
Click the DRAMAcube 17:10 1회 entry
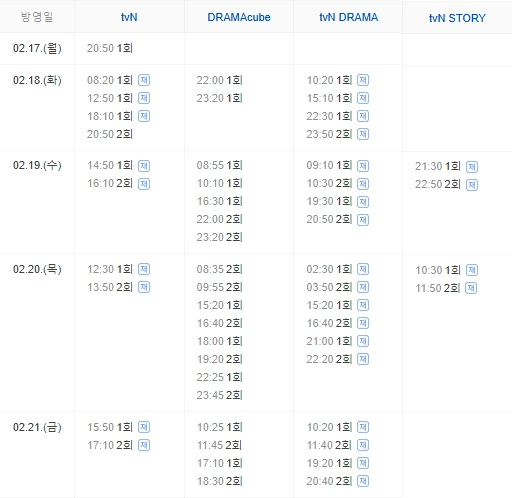pos(219,463)
